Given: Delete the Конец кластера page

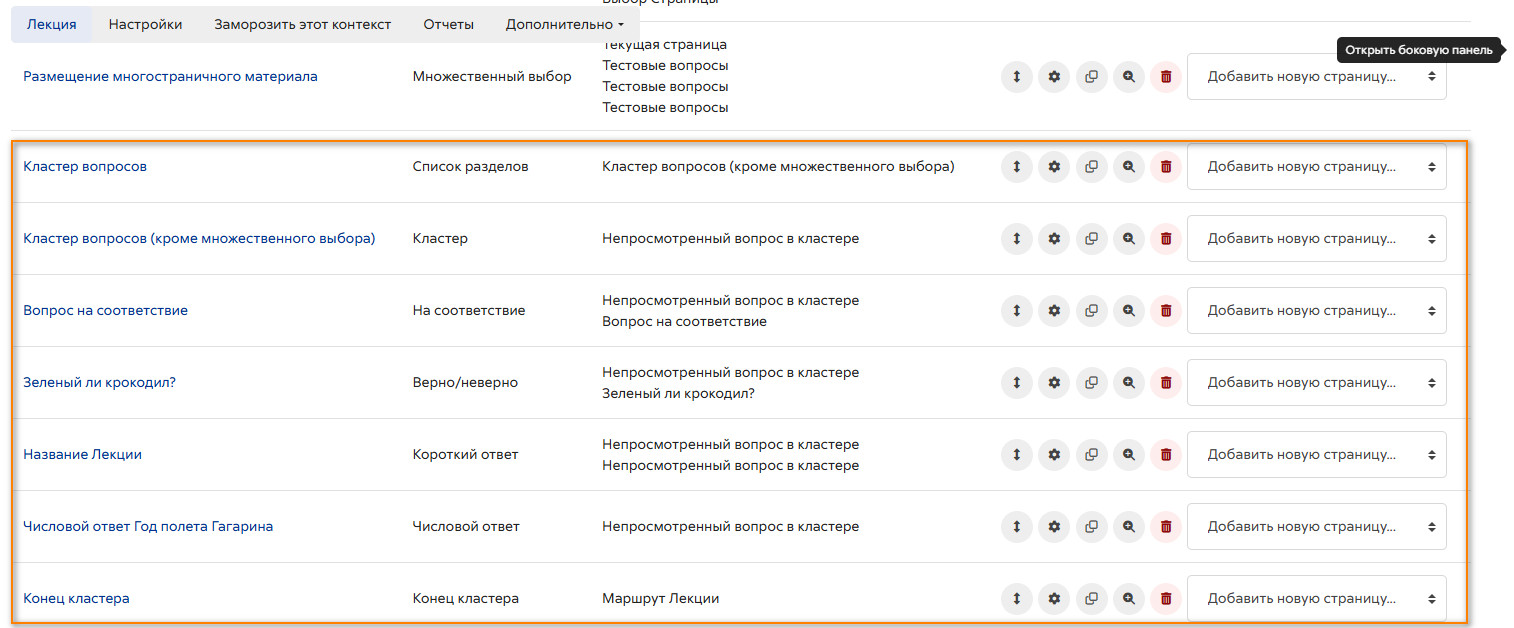Looking at the screenshot, I should (x=1166, y=599).
